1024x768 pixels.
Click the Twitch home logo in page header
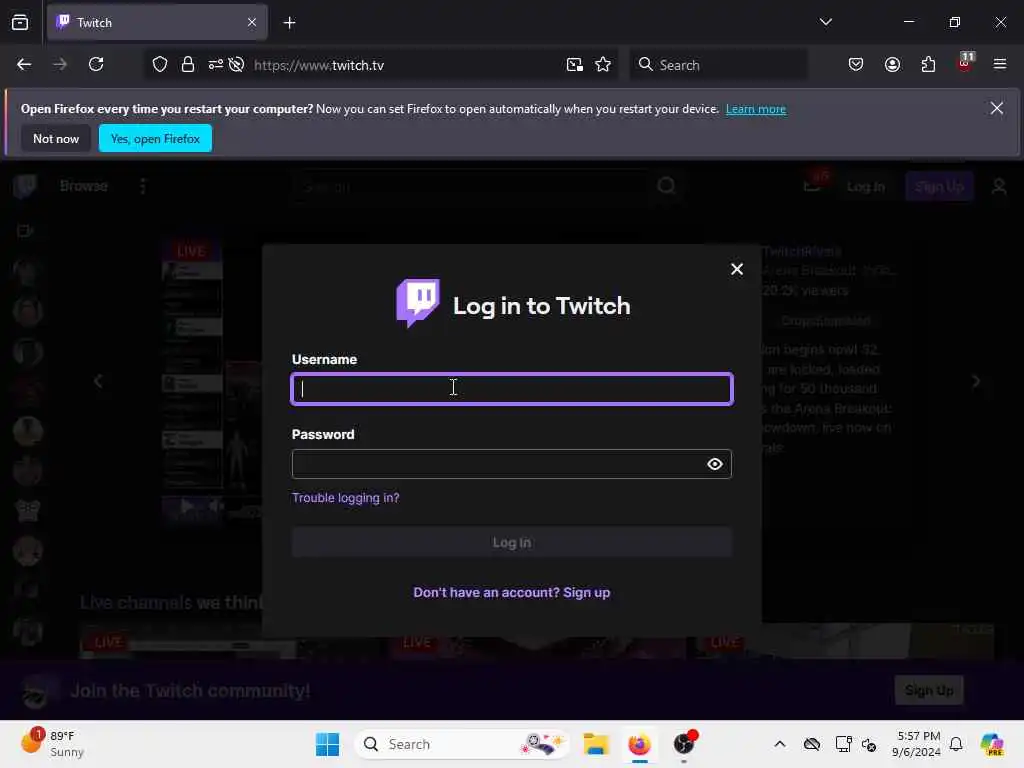coord(25,186)
